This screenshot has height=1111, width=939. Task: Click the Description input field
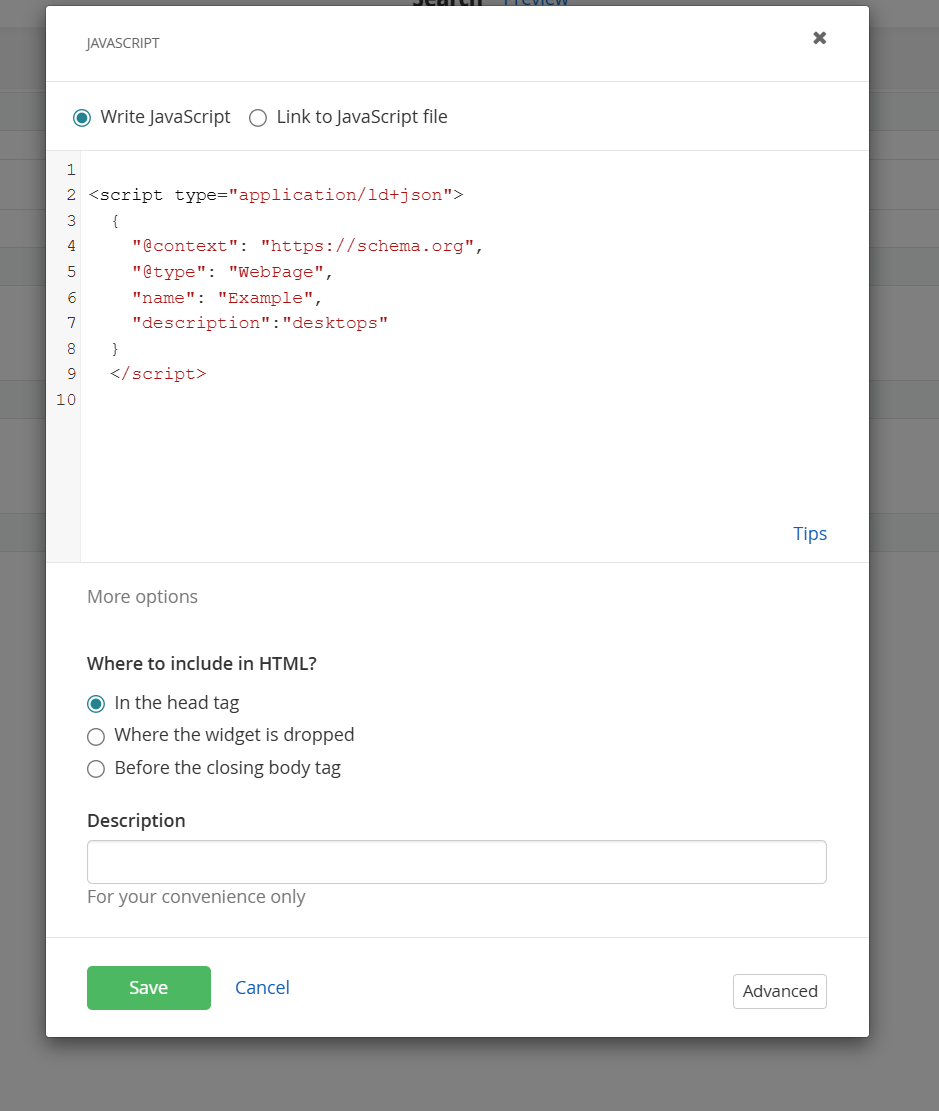pos(456,862)
